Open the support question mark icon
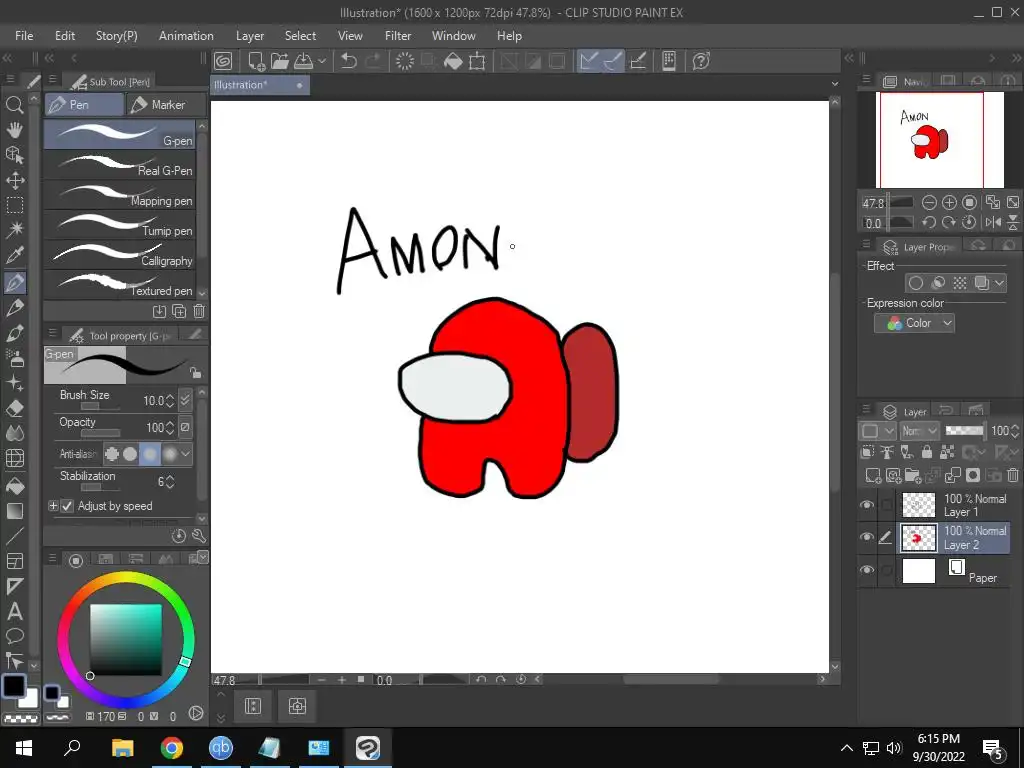This screenshot has height=768, width=1024. 701,61
